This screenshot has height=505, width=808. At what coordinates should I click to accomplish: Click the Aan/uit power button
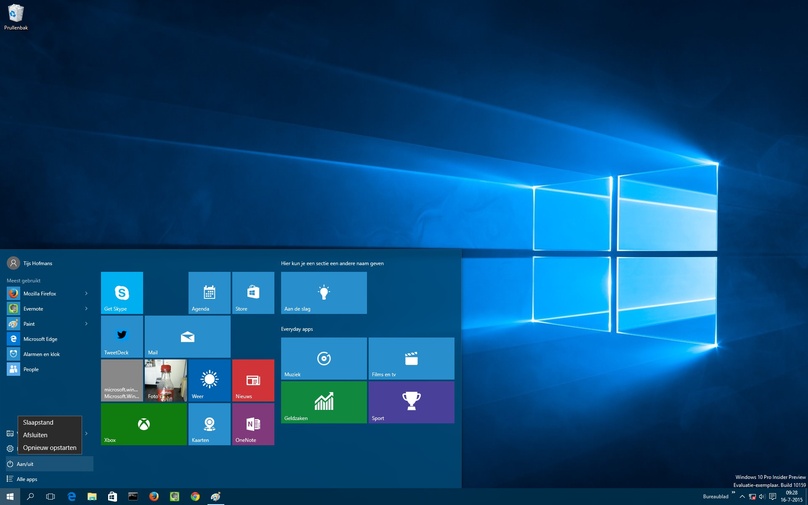(x=49, y=464)
